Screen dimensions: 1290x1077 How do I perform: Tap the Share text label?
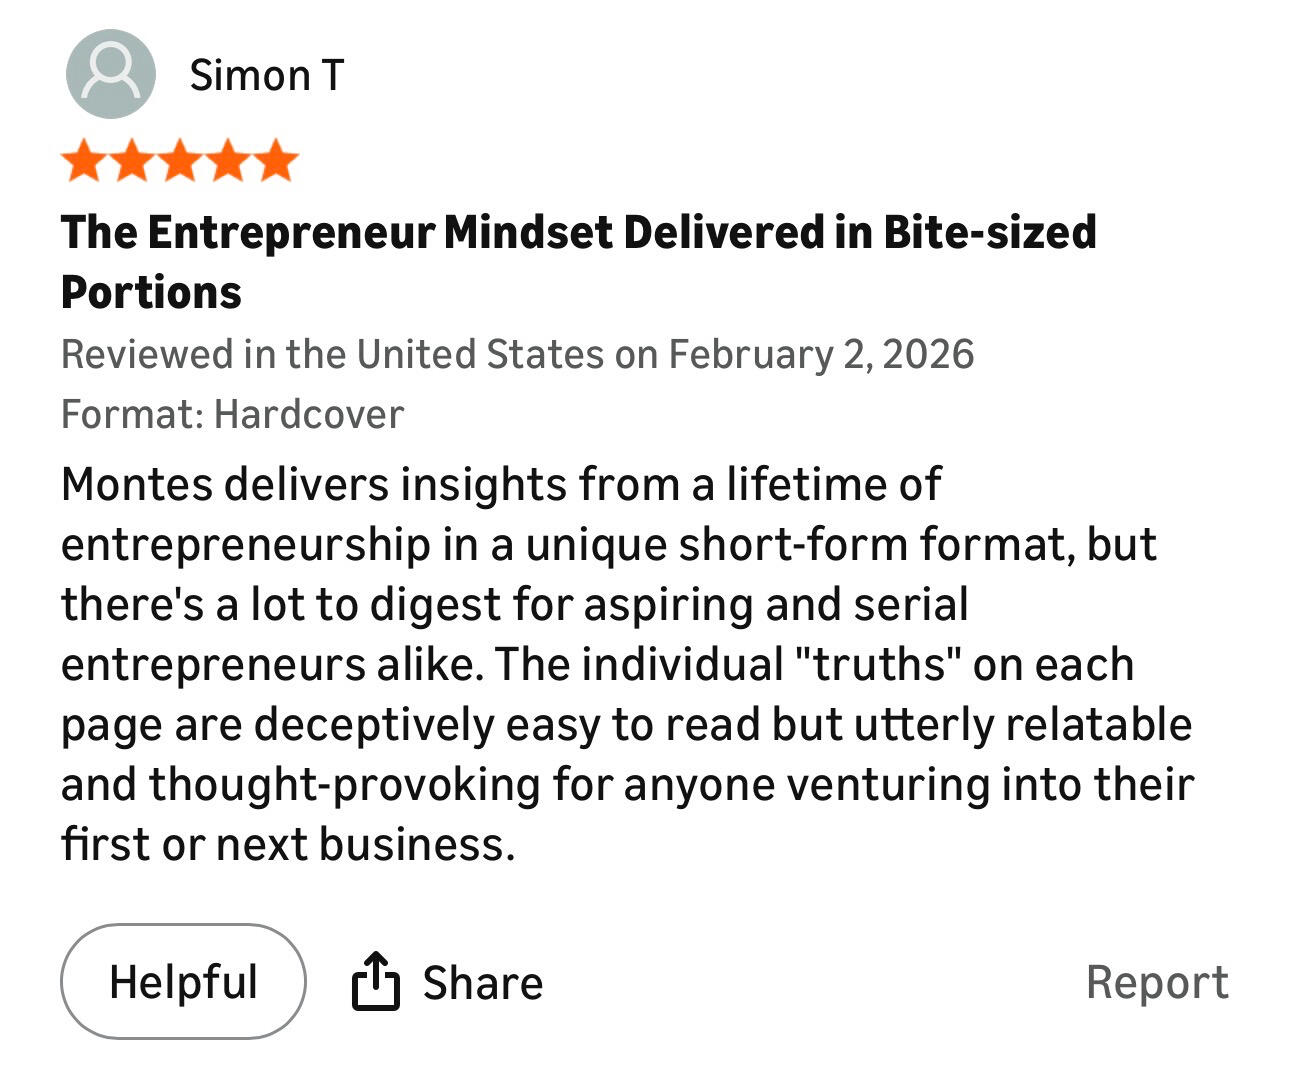click(483, 983)
